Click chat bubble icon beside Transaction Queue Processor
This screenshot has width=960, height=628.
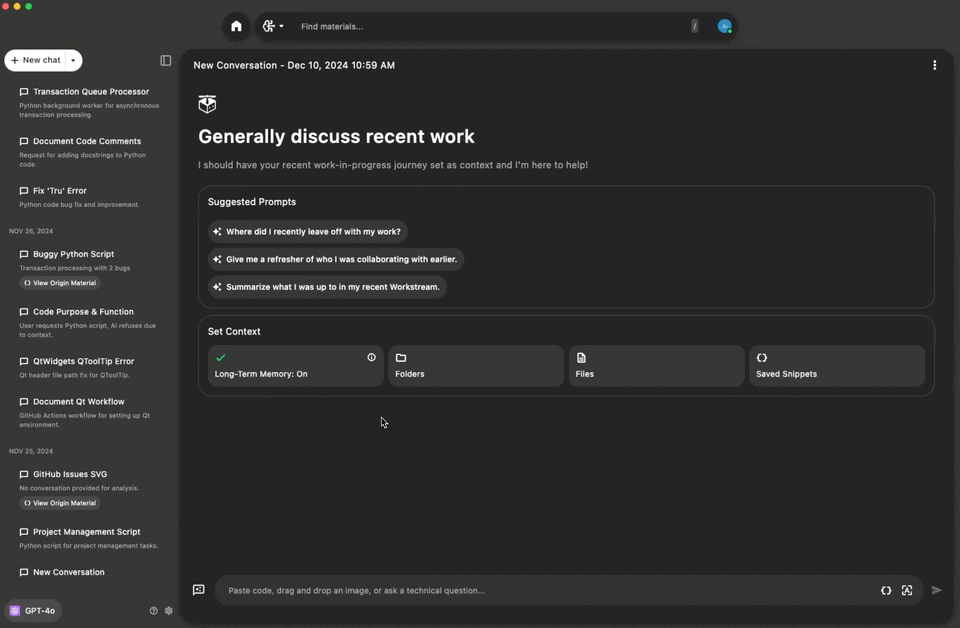[24, 92]
